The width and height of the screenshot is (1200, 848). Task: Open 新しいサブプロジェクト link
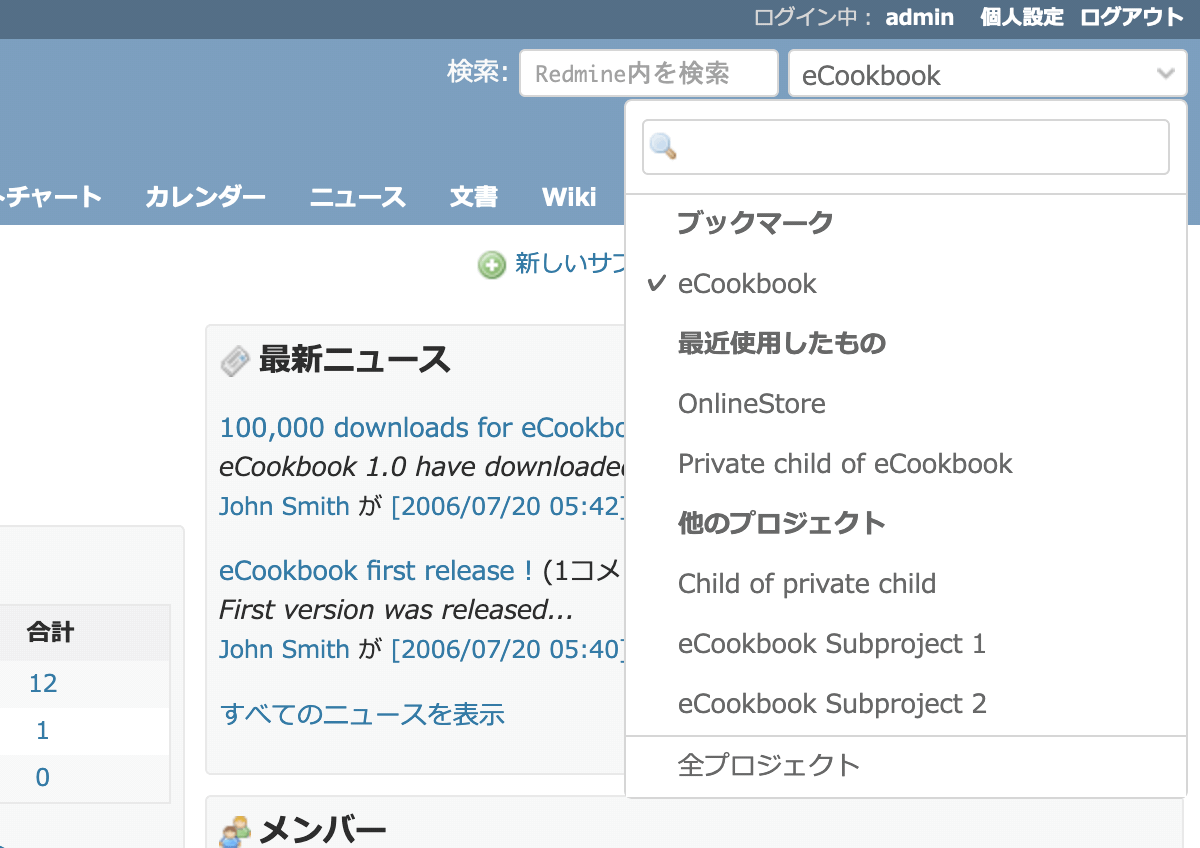point(570,264)
